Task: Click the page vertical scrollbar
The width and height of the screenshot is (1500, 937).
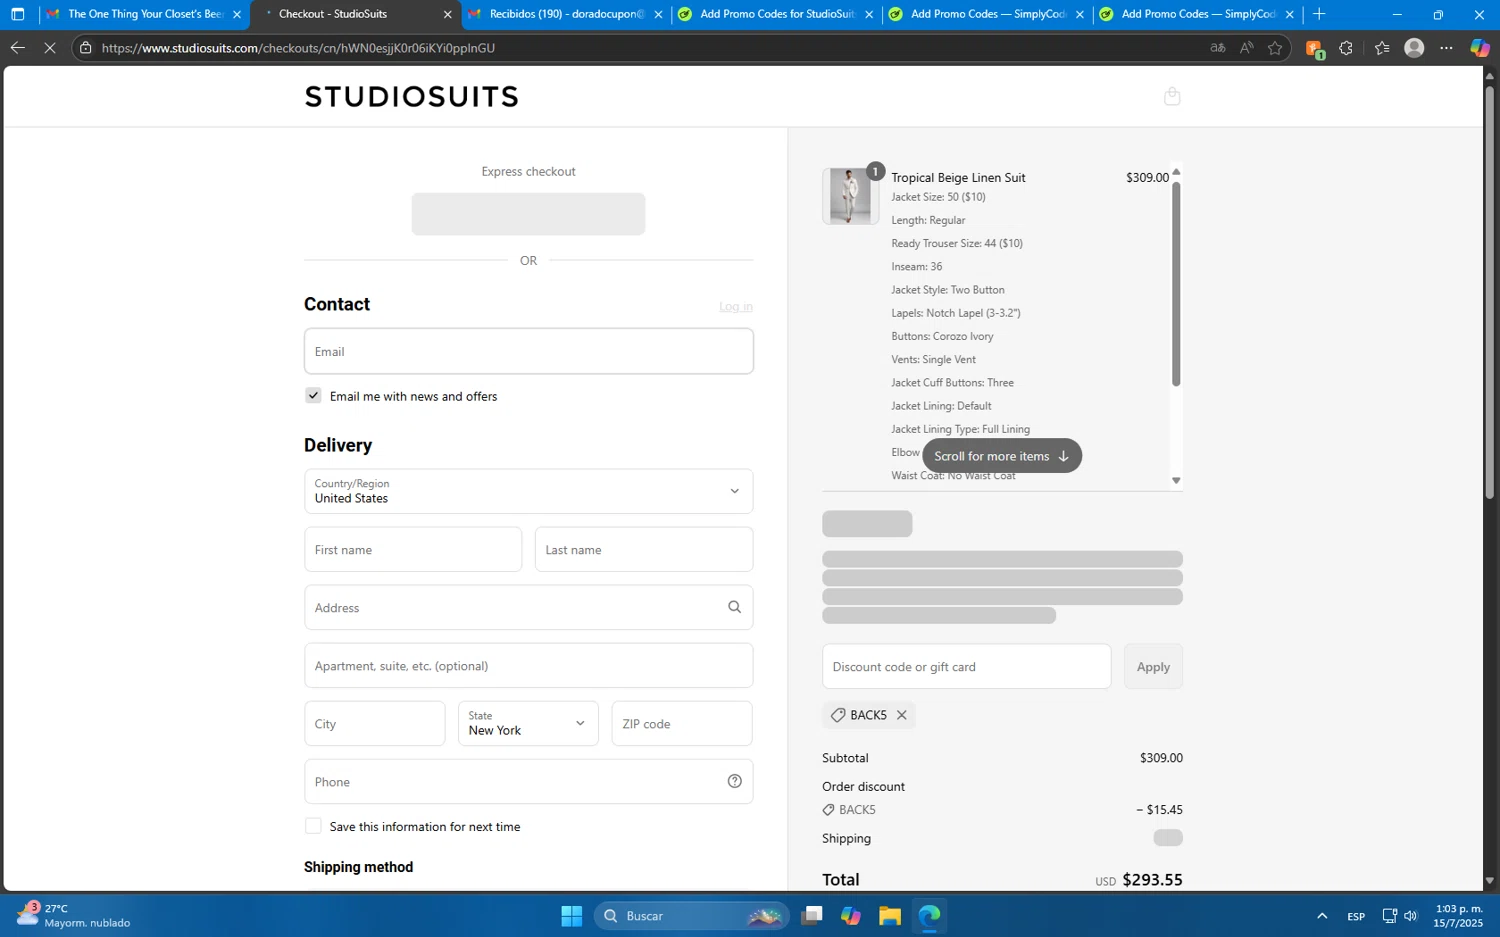Action: (x=1490, y=292)
